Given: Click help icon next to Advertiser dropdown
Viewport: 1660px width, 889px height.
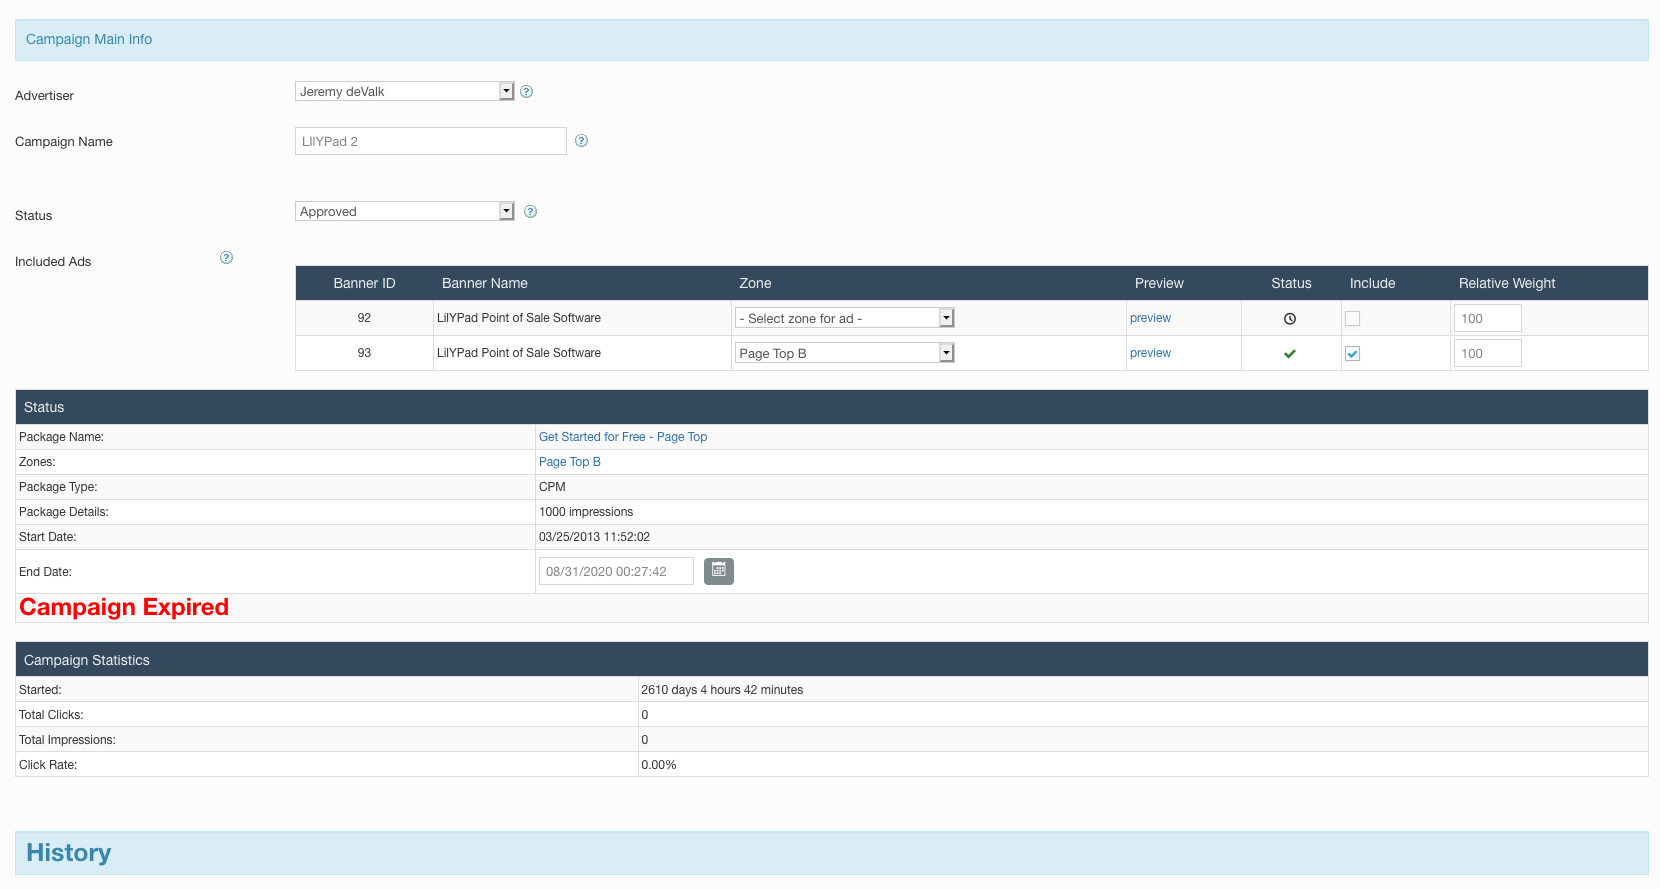Looking at the screenshot, I should point(527,92).
